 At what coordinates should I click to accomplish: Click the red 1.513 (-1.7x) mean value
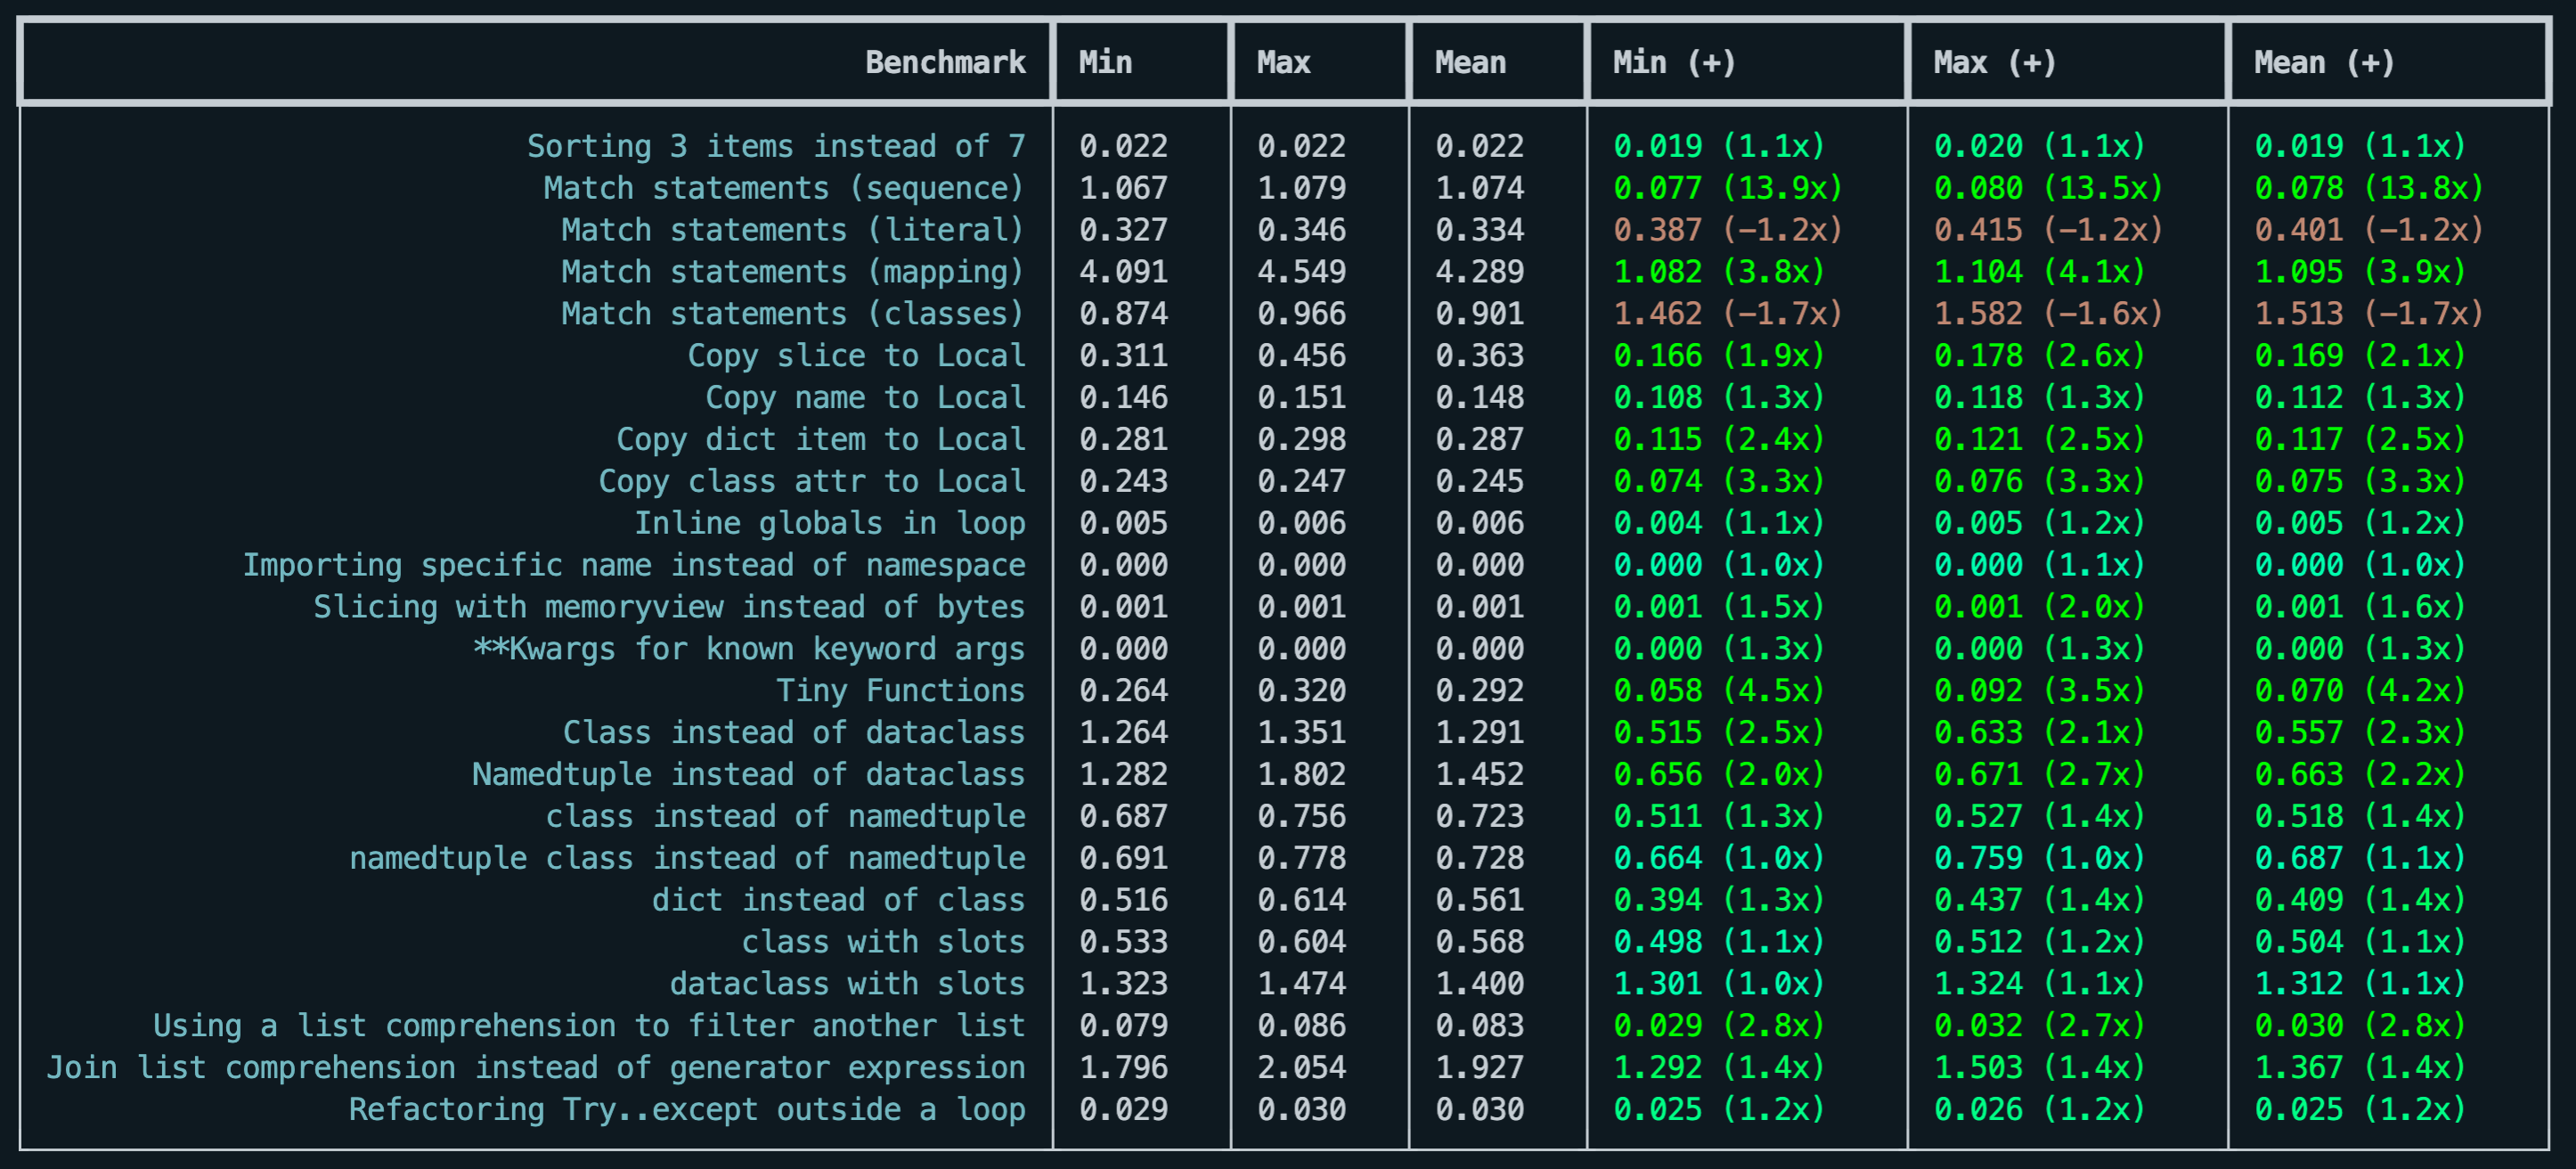[2368, 314]
